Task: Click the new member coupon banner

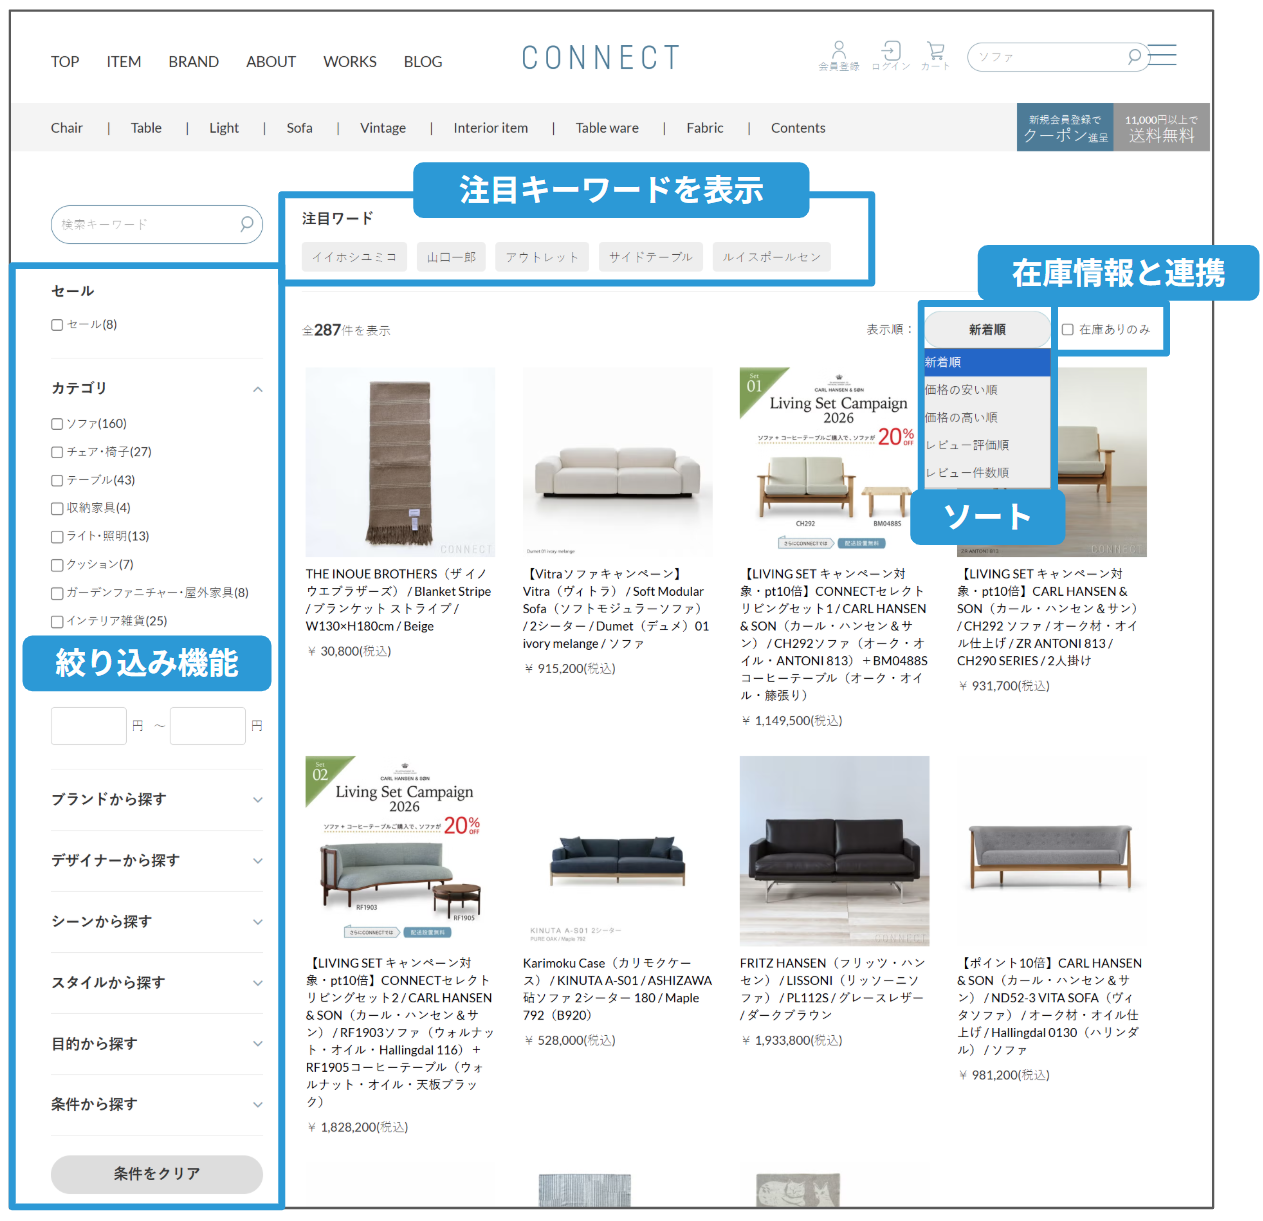Action: [1067, 128]
